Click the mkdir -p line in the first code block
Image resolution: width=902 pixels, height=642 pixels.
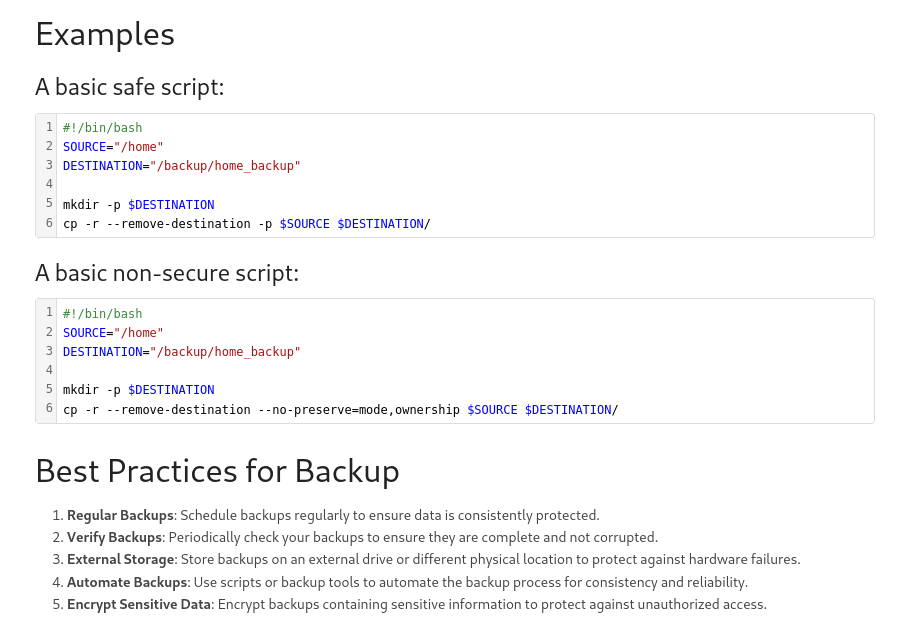(138, 205)
